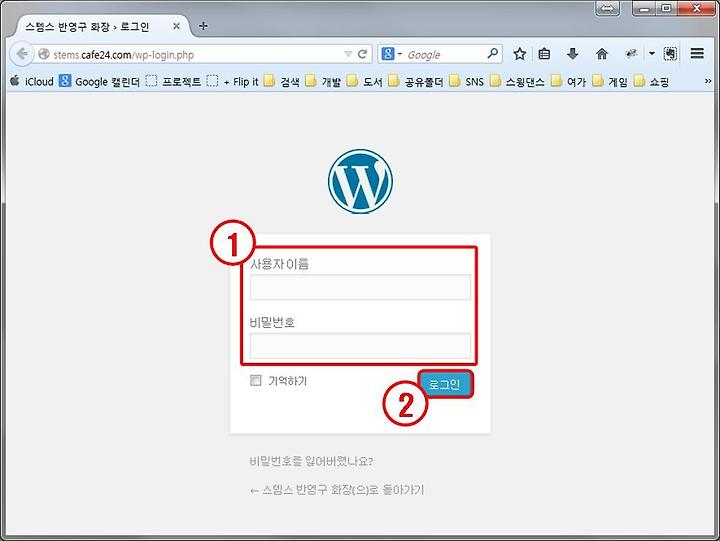Open the downloads arrow icon
Viewport: 720px width, 541px height.
click(x=572, y=54)
